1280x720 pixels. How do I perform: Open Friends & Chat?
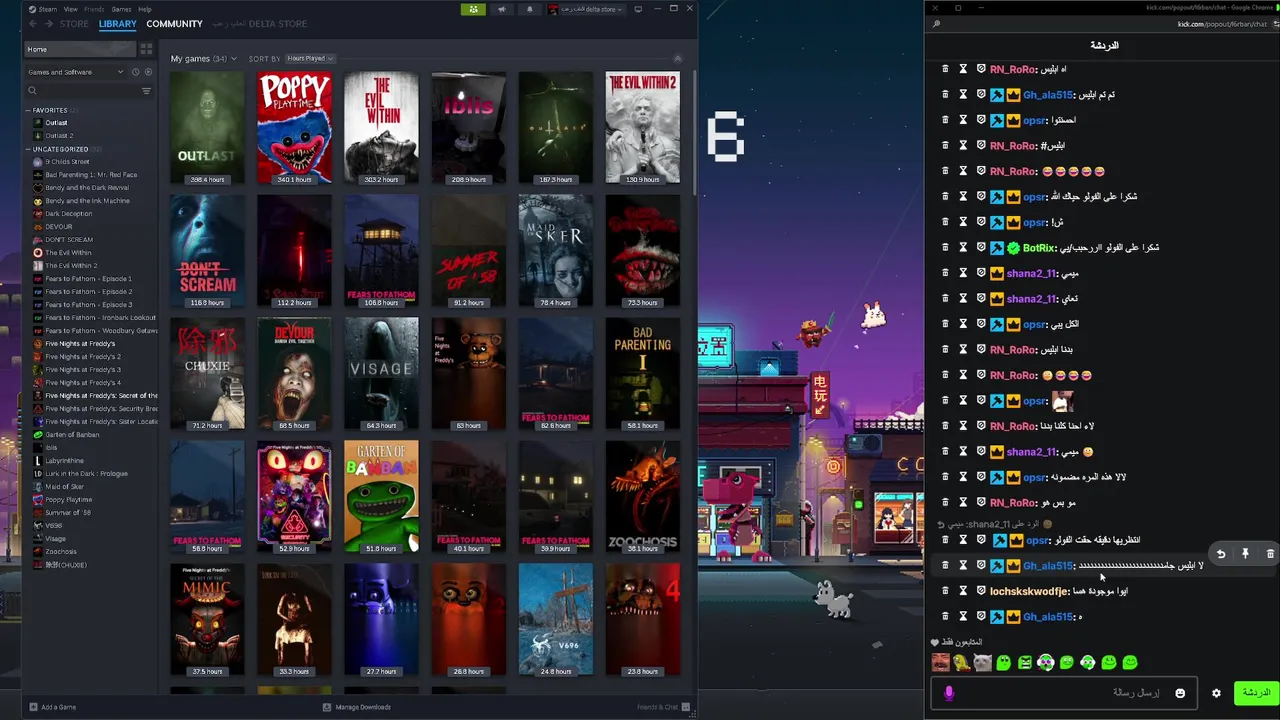tap(664, 707)
